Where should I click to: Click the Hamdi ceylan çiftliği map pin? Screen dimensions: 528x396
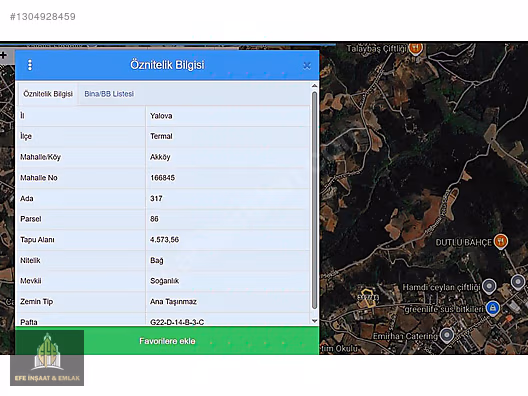click(x=489, y=286)
